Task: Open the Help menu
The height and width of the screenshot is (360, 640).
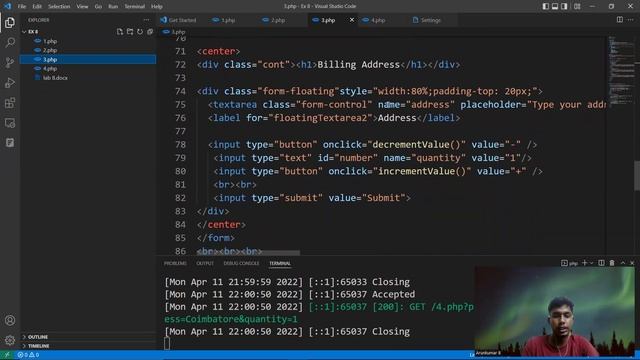Action: click(157, 7)
